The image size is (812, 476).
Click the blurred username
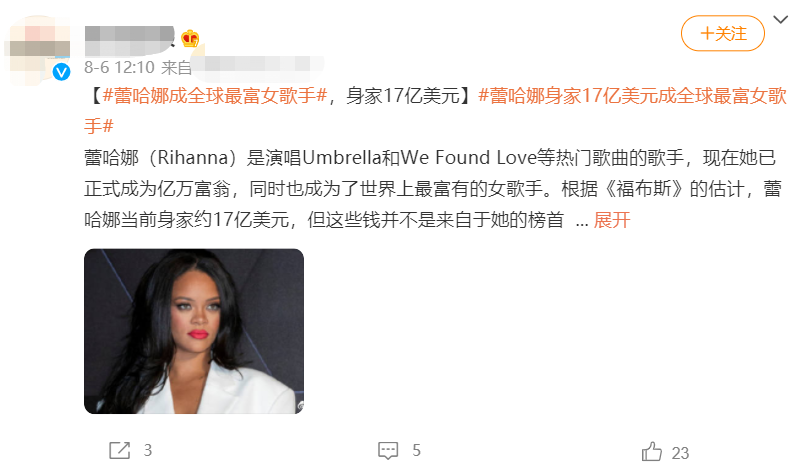click(x=129, y=40)
